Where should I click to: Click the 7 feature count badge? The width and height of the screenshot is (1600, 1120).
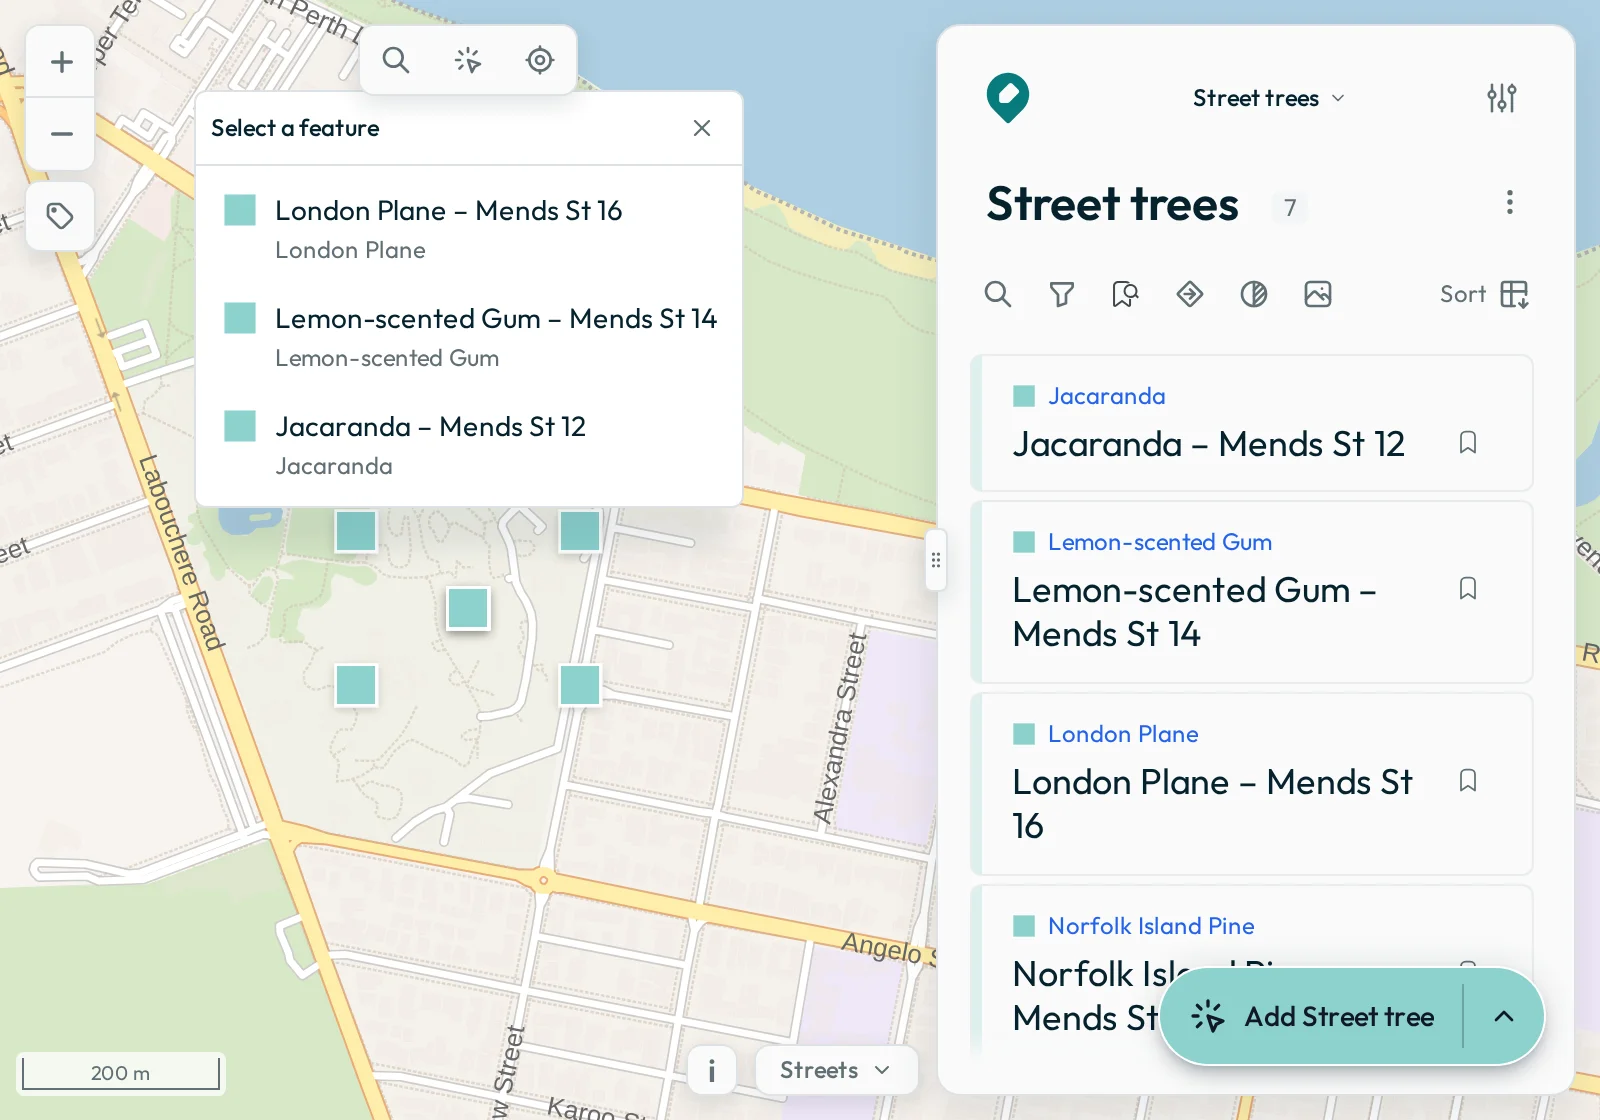[1290, 207]
